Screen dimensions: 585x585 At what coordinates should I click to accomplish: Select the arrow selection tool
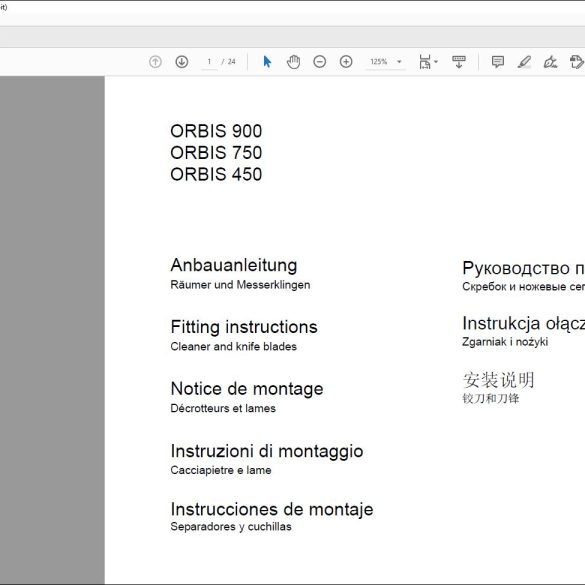click(x=267, y=62)
